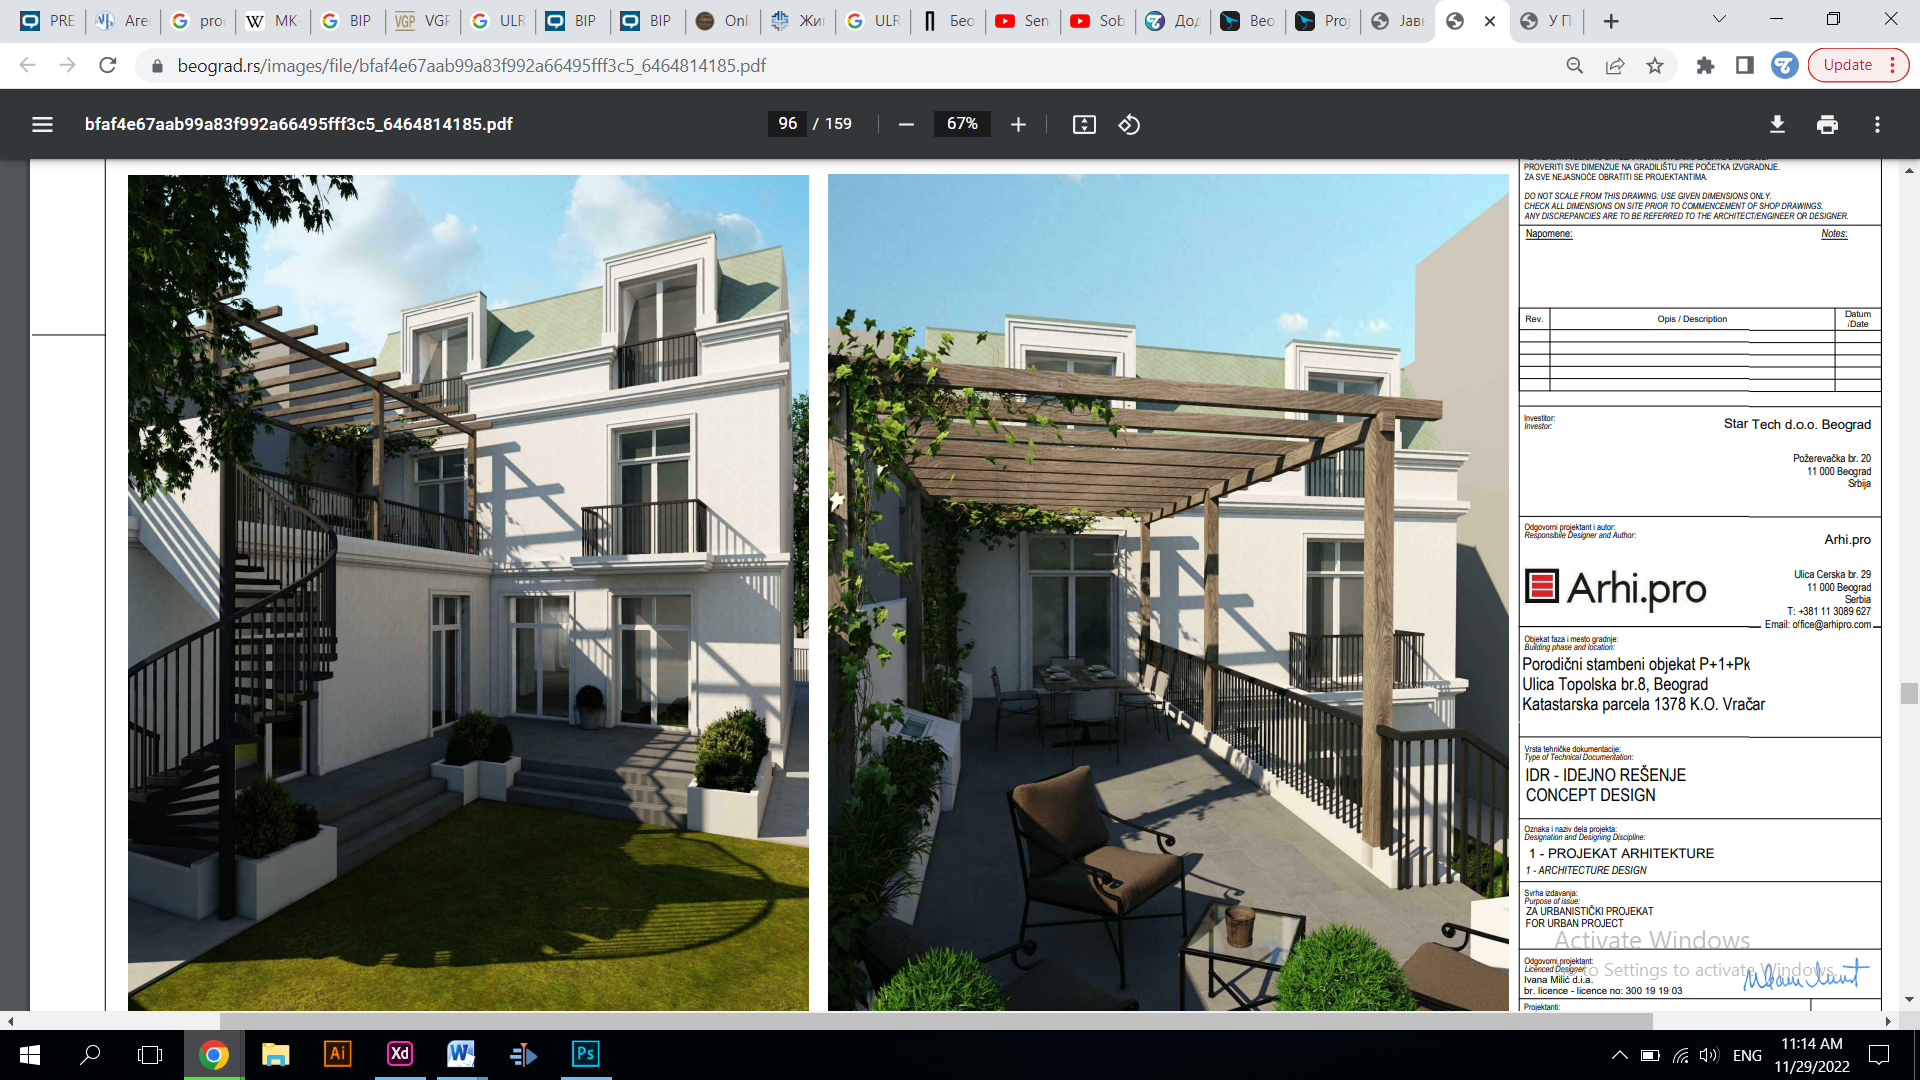Open the Extensions puzzle icon
Viewport: 1920px width, 1080px height.
tap(1705, 65)
